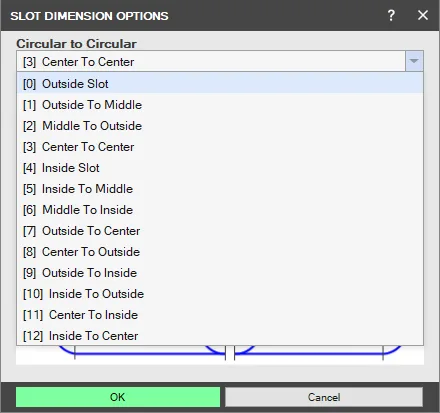Choose [1] Outside To Middle
The image size is (440, 413).
click(220, 105)
